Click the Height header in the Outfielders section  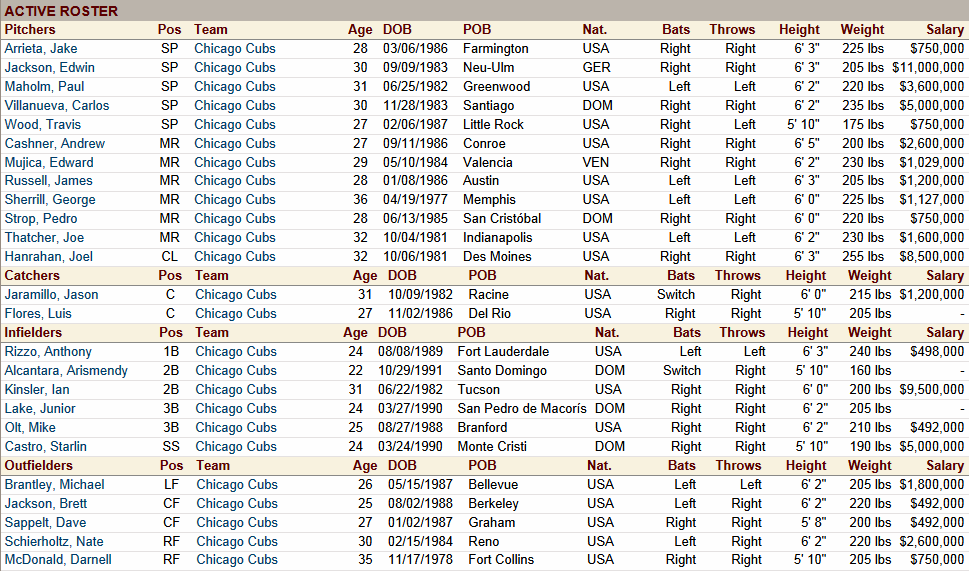[807, 465]
